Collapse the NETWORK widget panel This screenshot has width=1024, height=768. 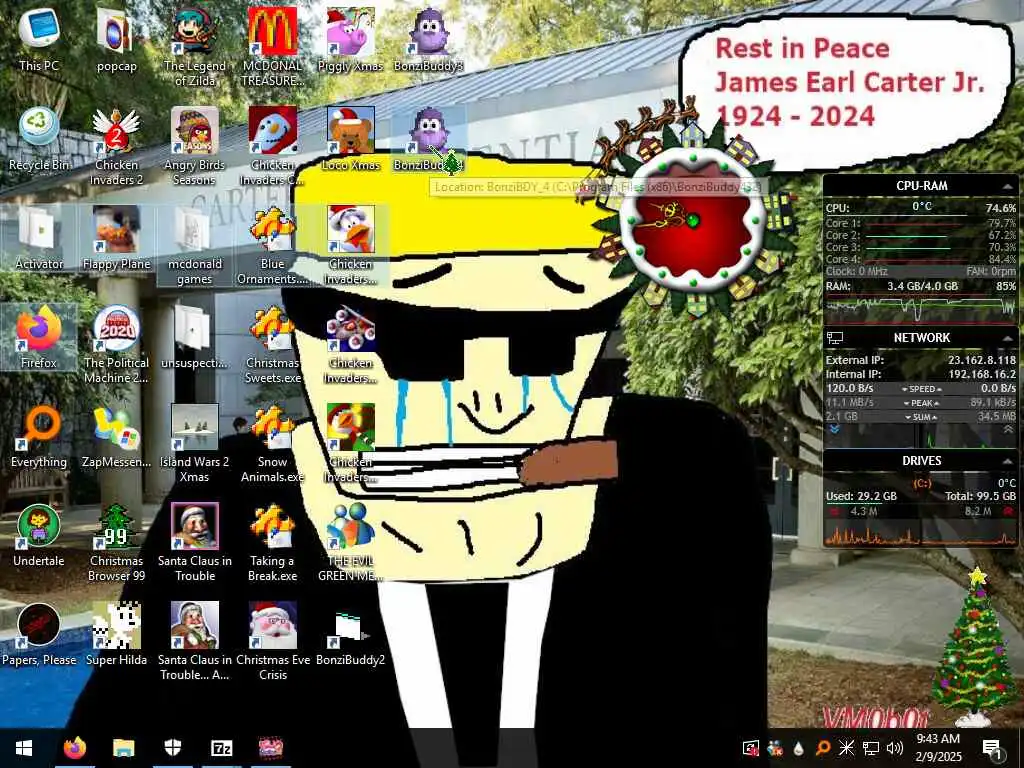click(x=1008, y=338)
